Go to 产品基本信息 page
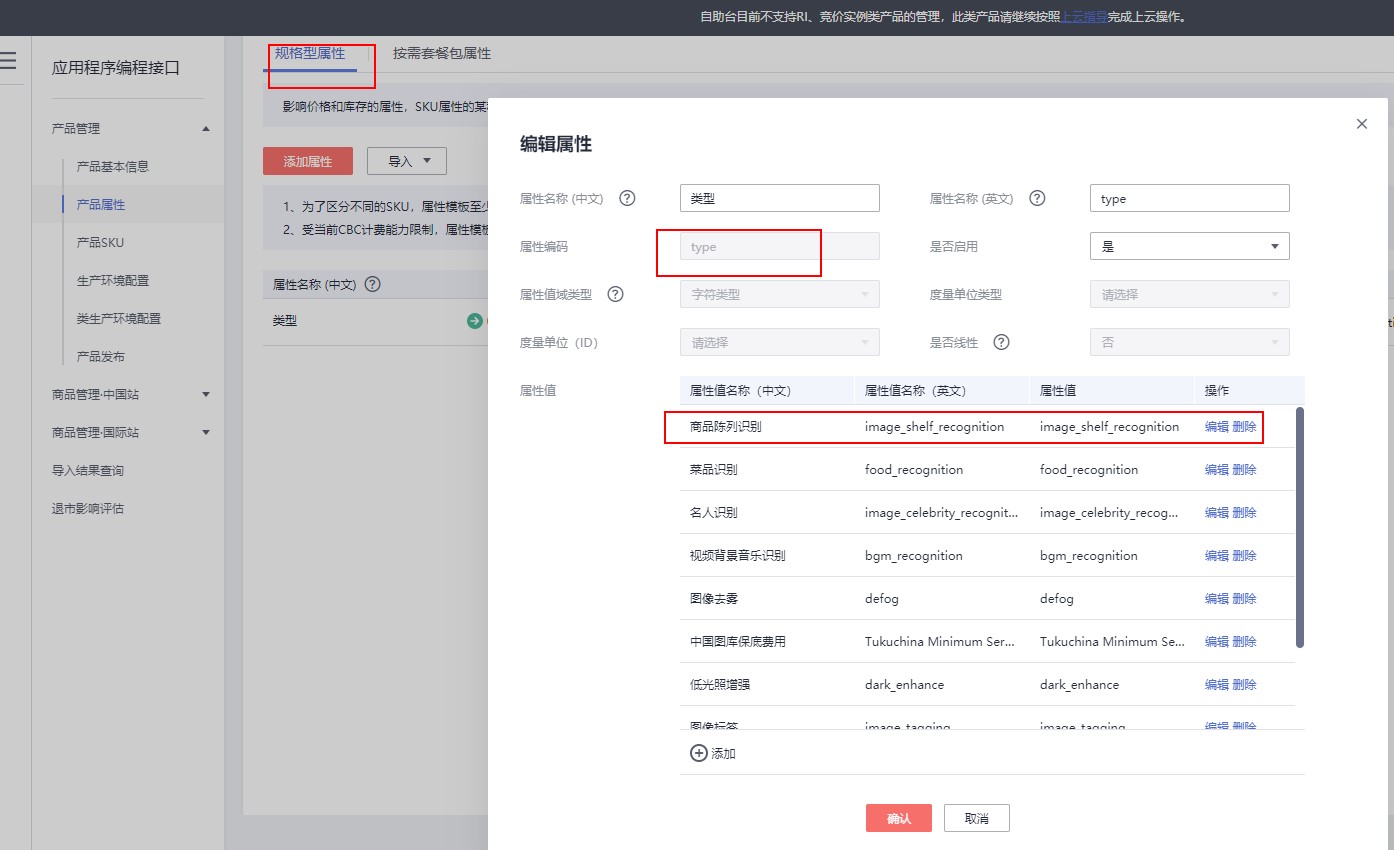 point(113,166)
